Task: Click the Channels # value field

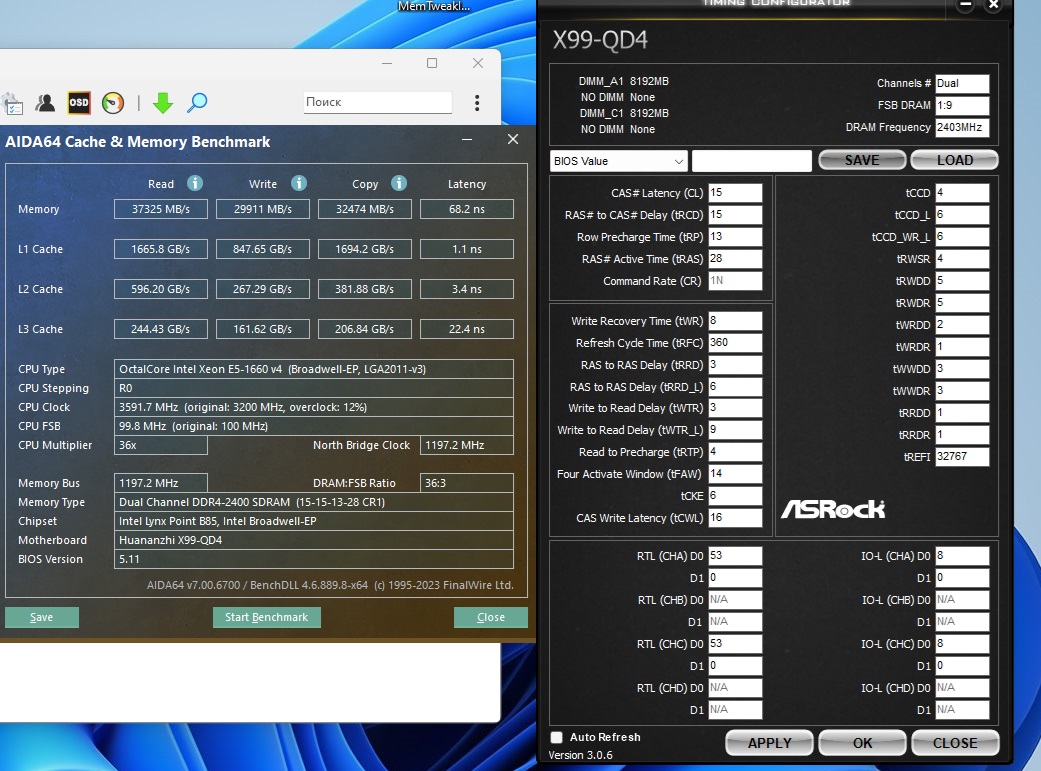Action: (962, 83)
